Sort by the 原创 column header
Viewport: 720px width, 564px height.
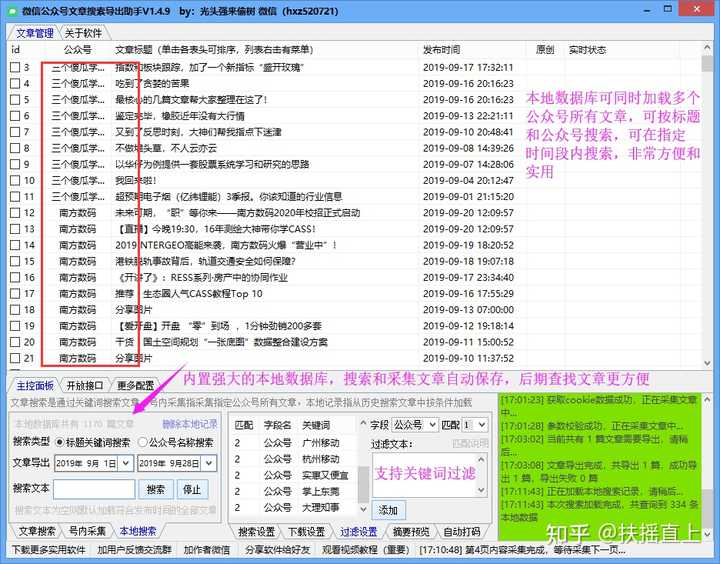point(545,50)
